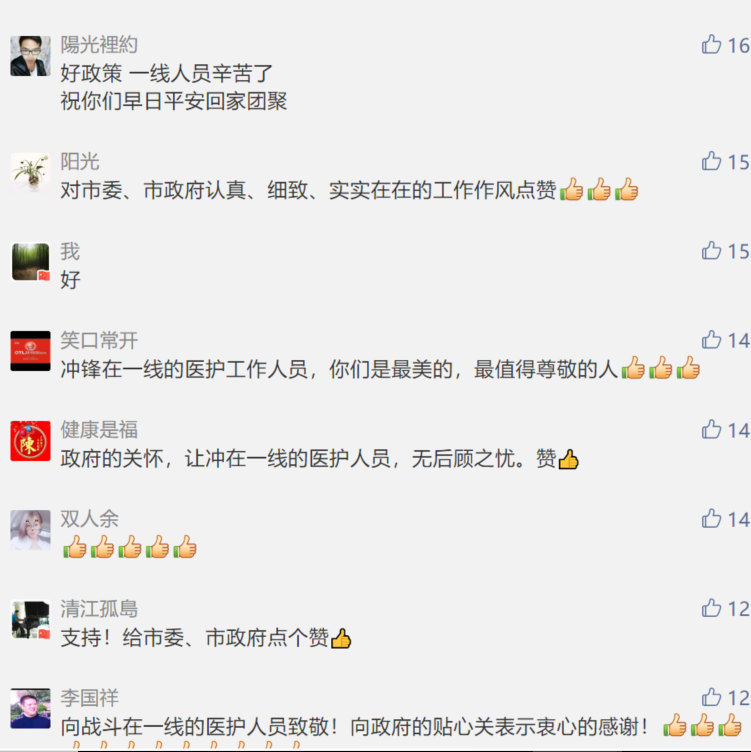The image size is (751, 752).
Task: Select comment text 好政策 一线人员辛苦了
Action: tap(166, 73)
